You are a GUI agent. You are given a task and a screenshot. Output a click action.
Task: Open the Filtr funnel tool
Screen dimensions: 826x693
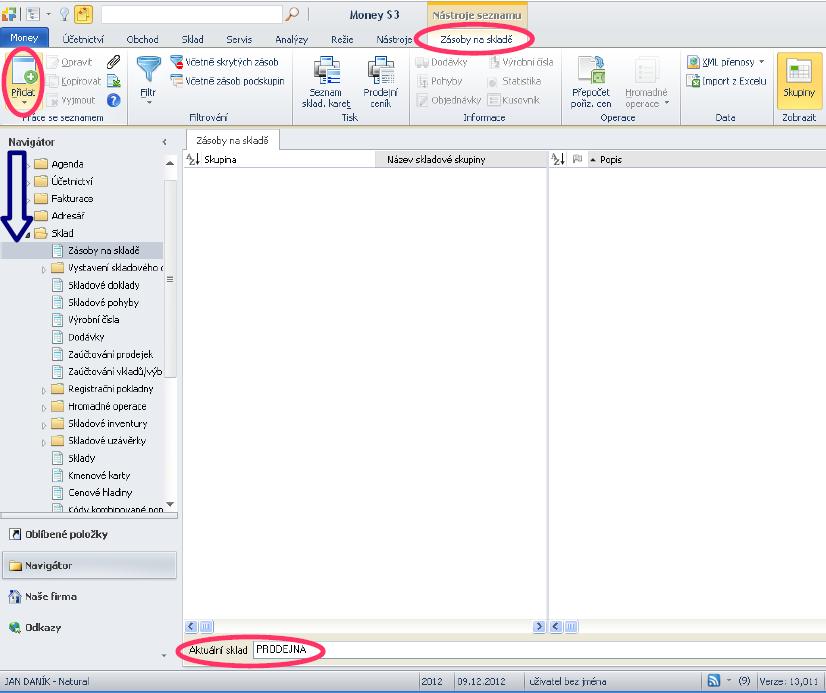click(148, 79)
